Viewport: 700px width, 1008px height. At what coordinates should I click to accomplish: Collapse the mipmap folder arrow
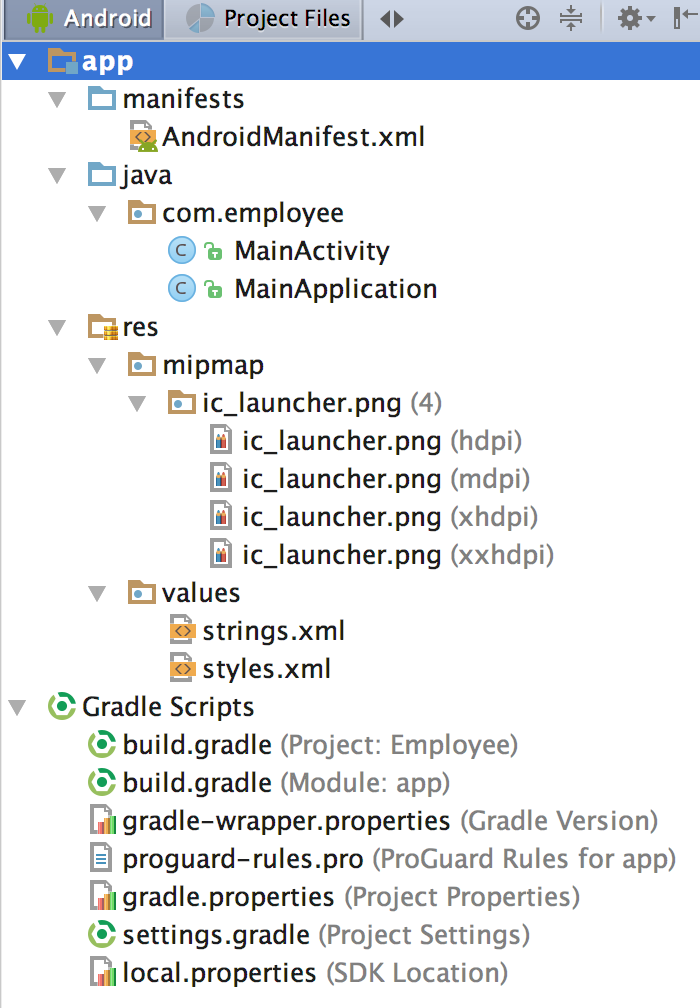97,366
